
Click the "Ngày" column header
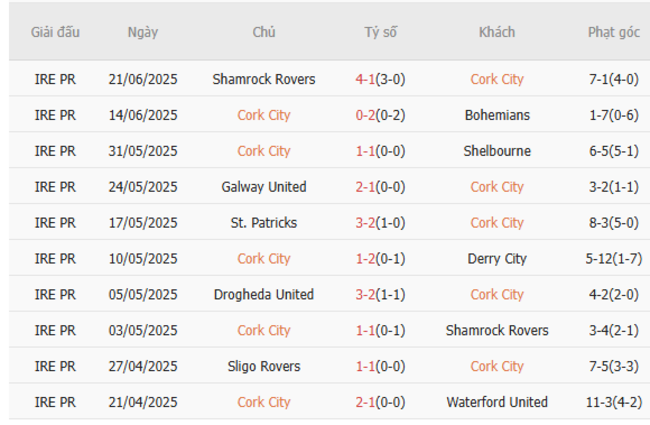(x=142, y=32)
